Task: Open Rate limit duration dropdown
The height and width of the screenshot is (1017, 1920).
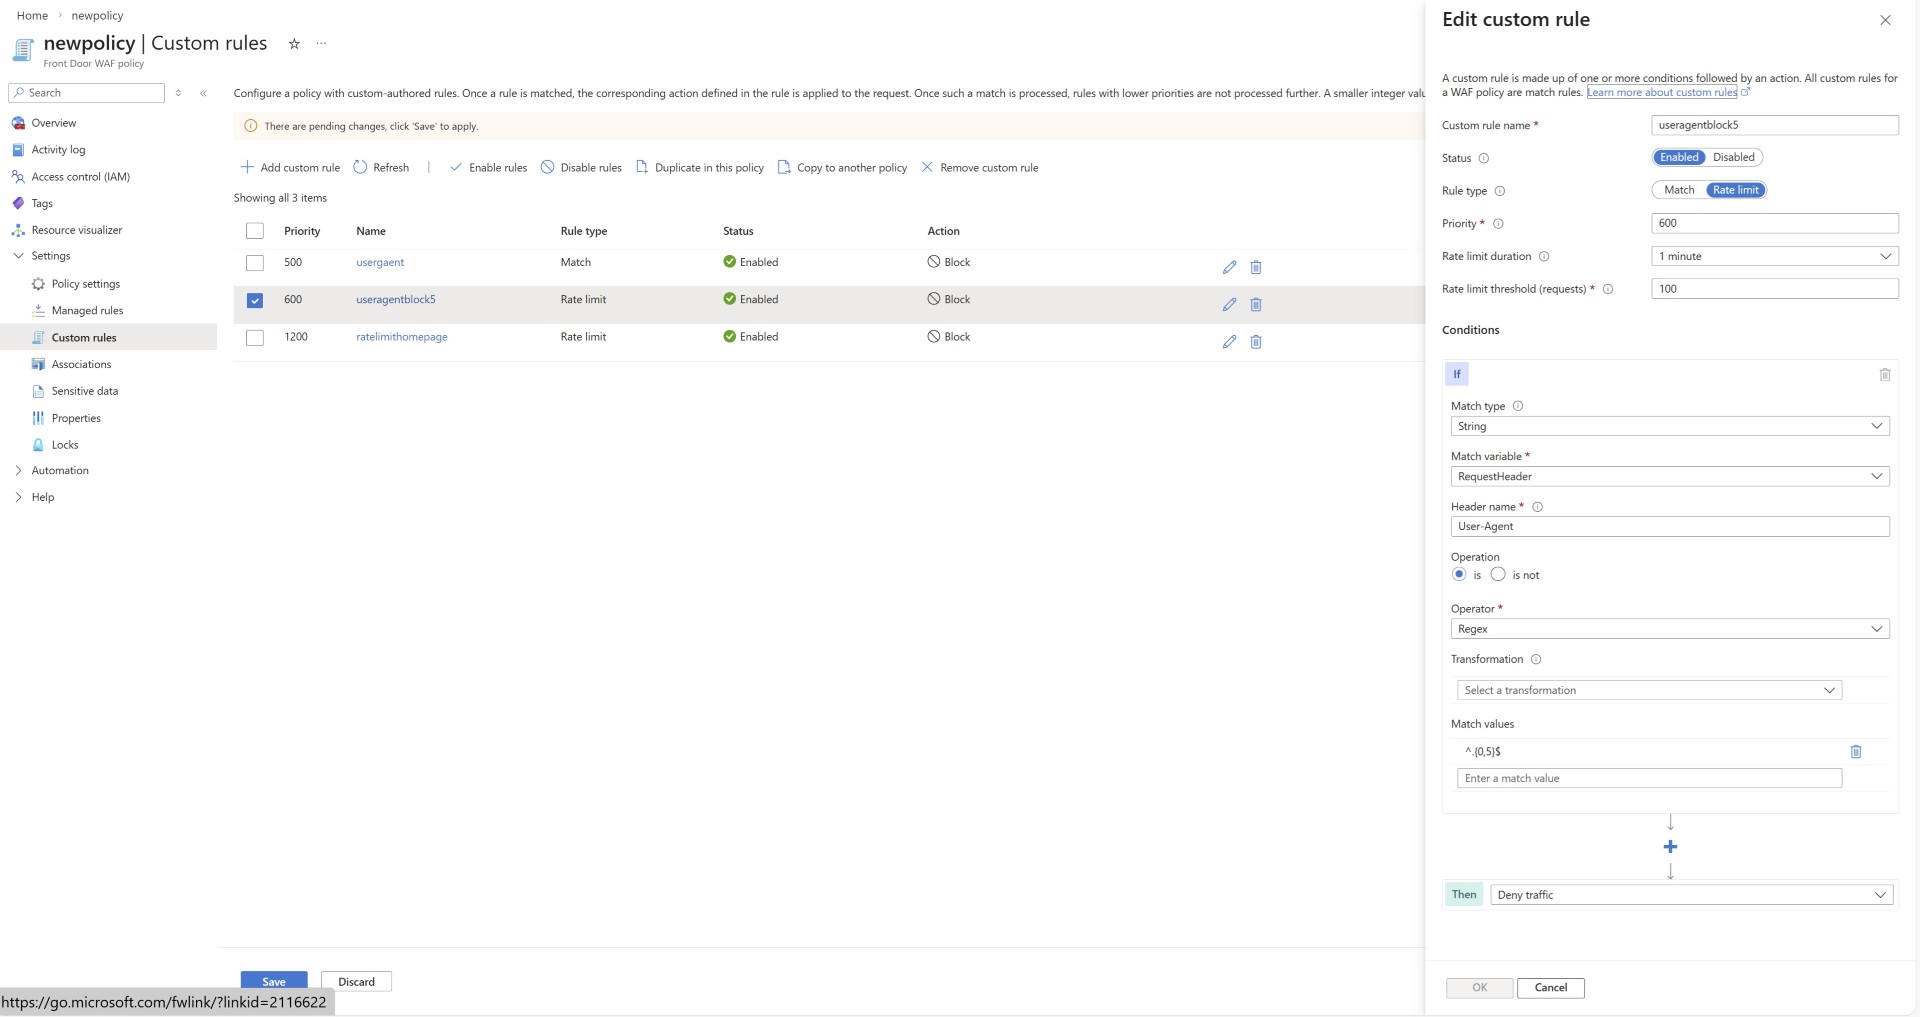Action: (1774, 256)
